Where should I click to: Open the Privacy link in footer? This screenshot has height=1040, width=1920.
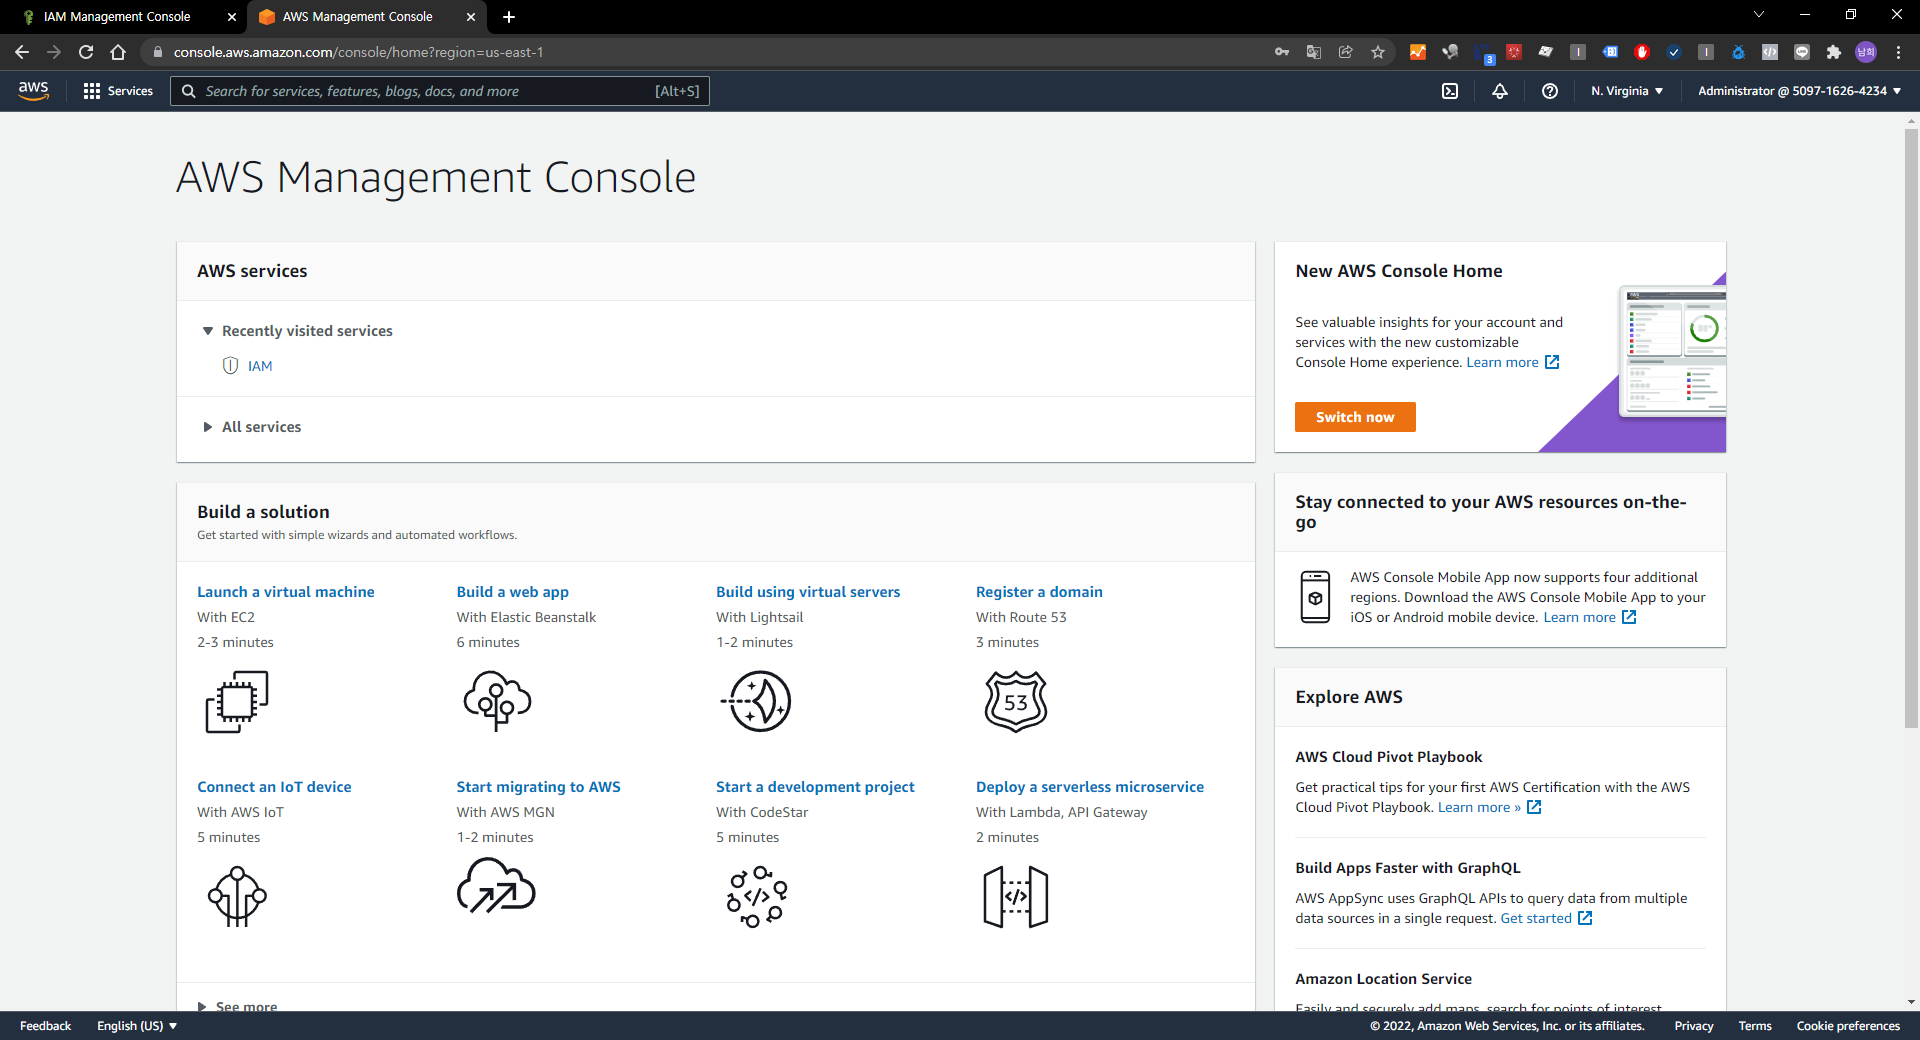coord(1693,1026)
